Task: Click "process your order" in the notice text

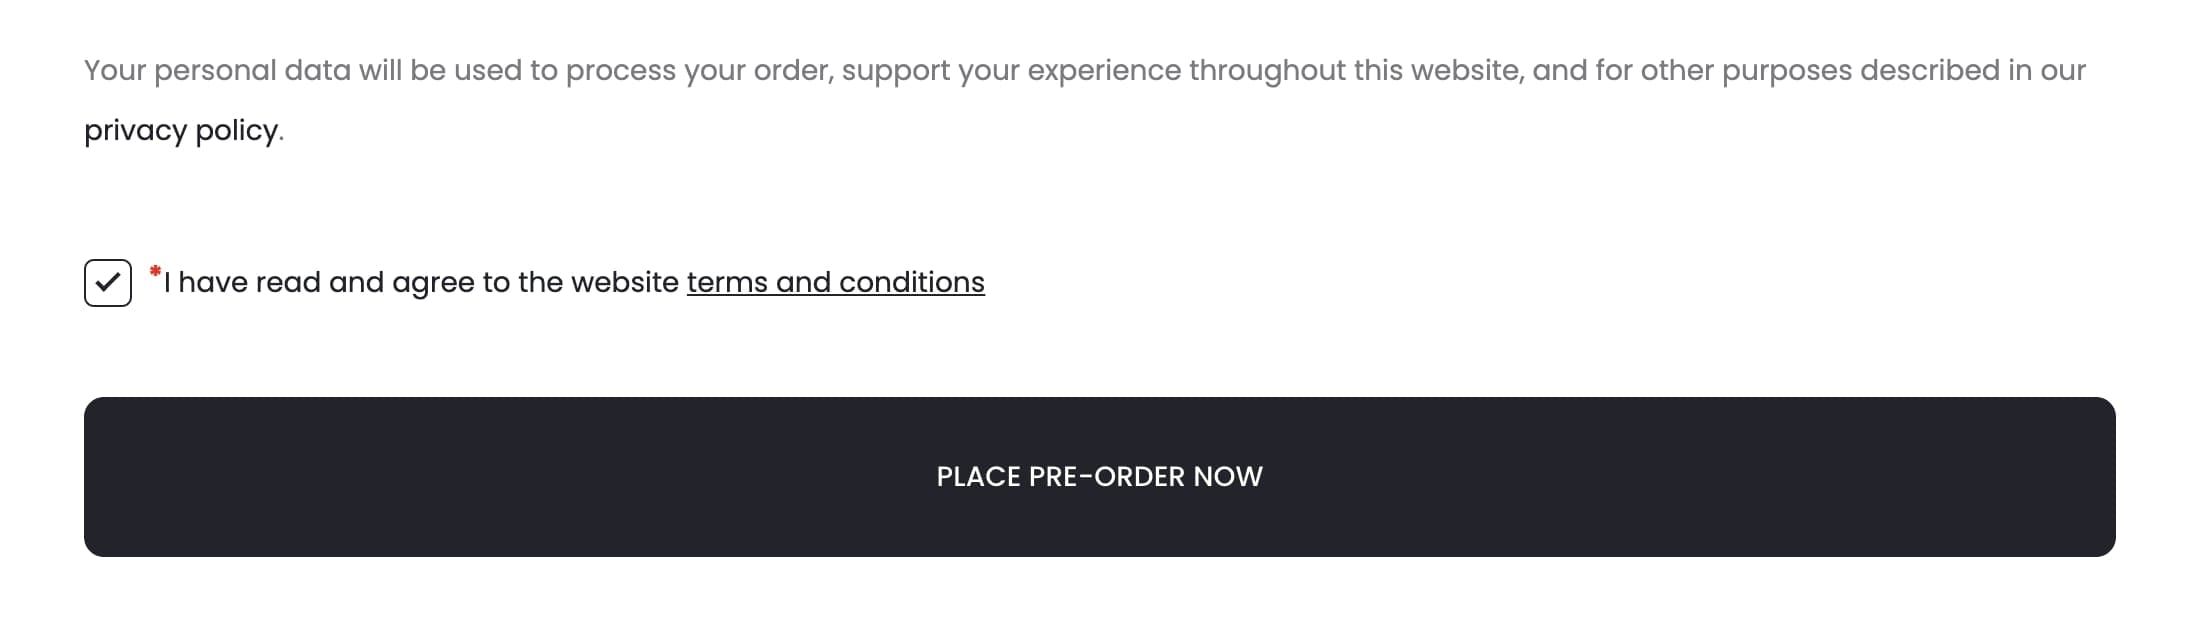Action: tap(698, 71)
